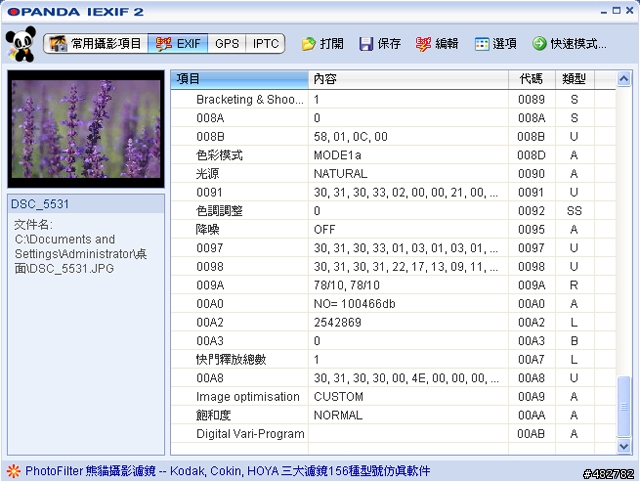Click the options grid icon
Screen dimensions: 640x482
click(482, 44)
